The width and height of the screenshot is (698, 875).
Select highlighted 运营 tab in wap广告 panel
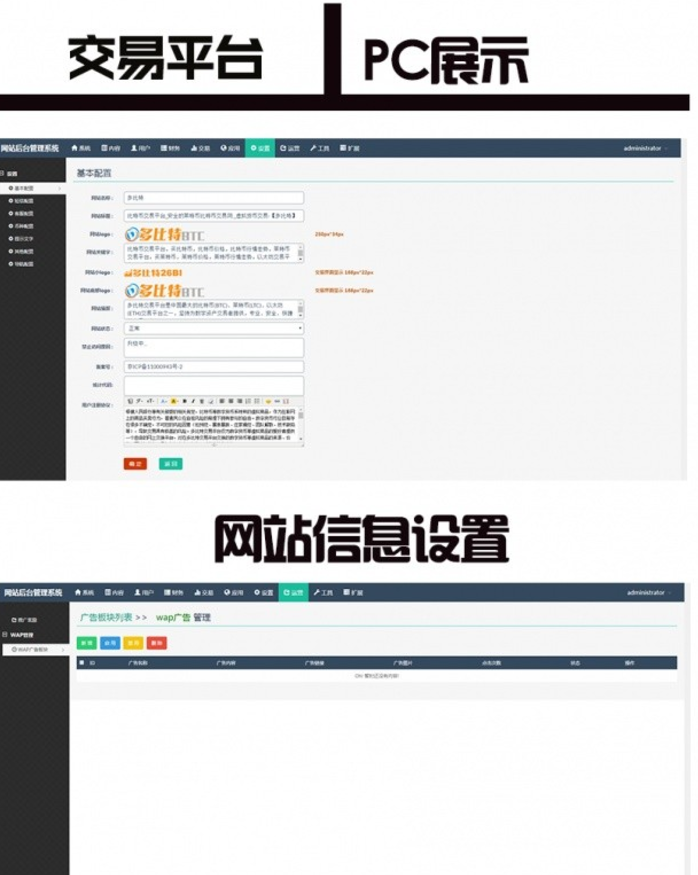tap(293, 592)
